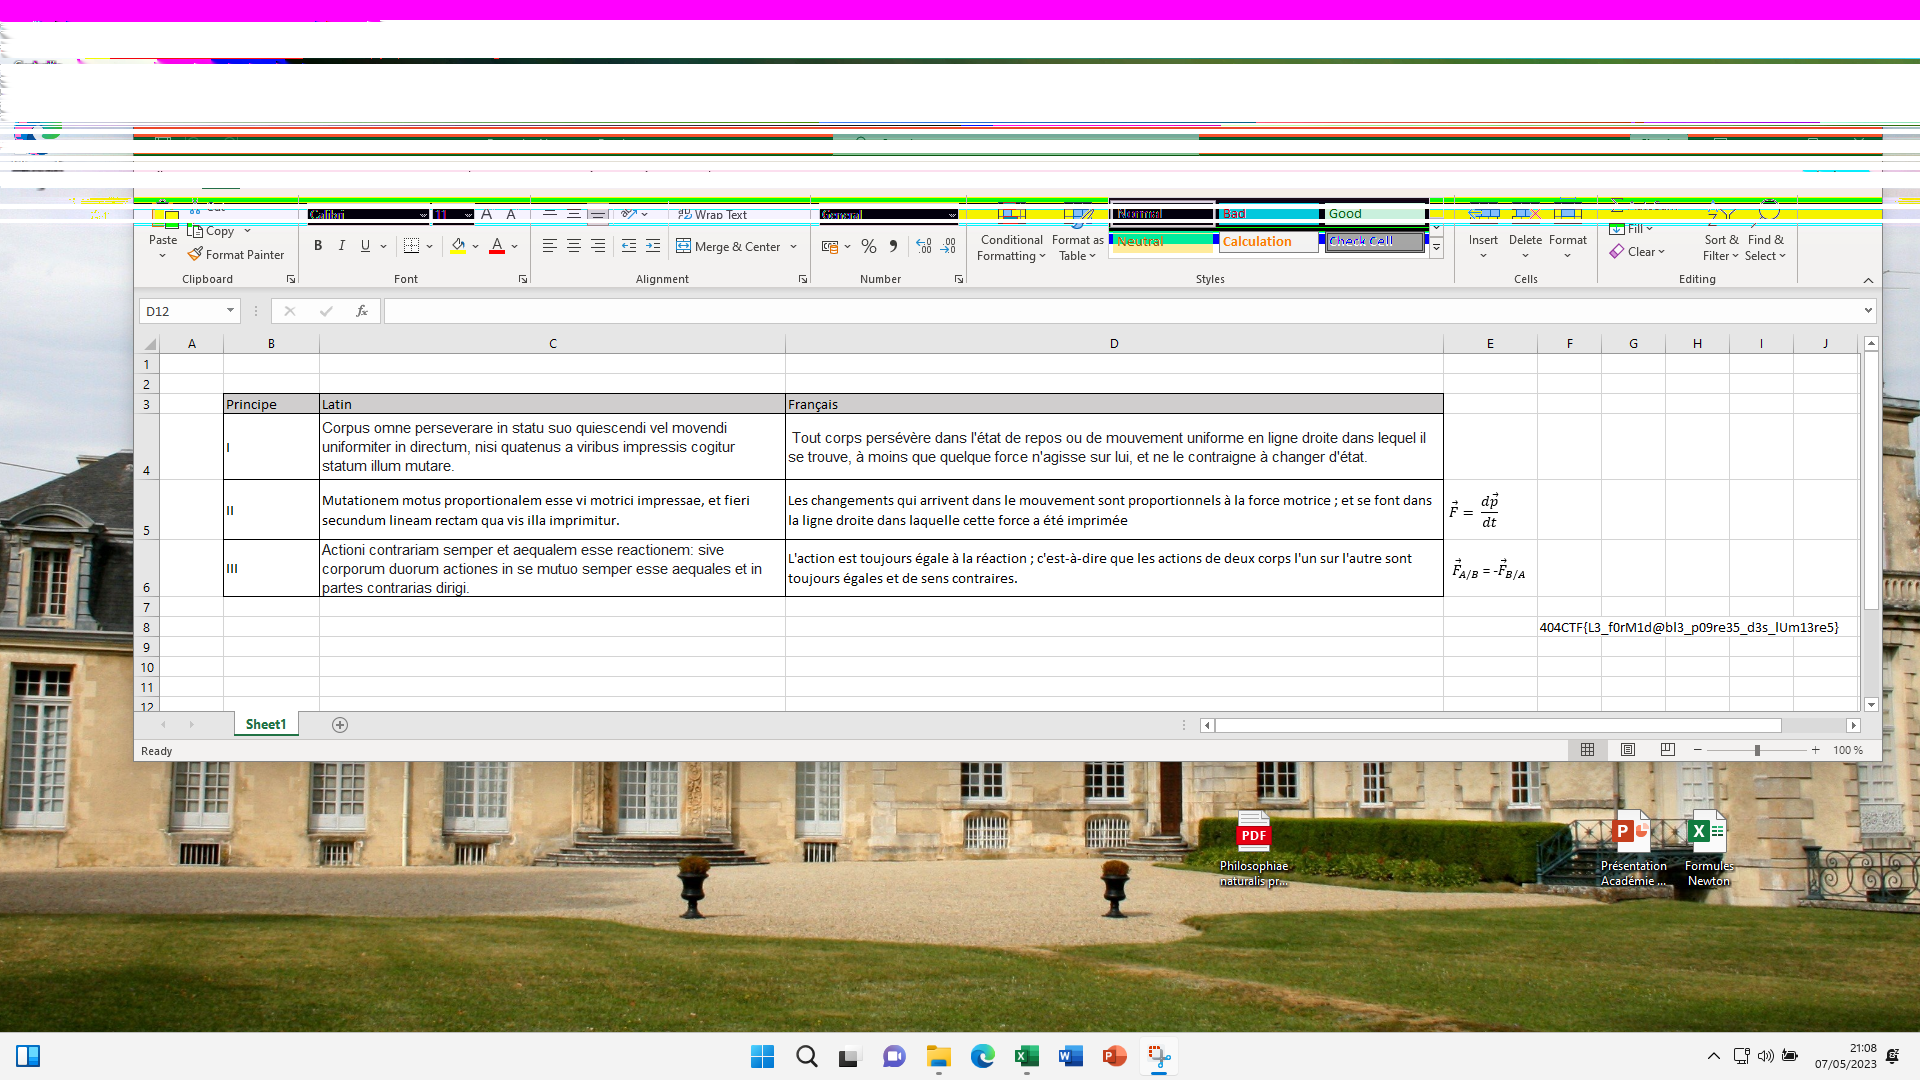Screen dimensions: 1920x1080
Task: Apply center horizontal alignment
Action: pos(574,246)
